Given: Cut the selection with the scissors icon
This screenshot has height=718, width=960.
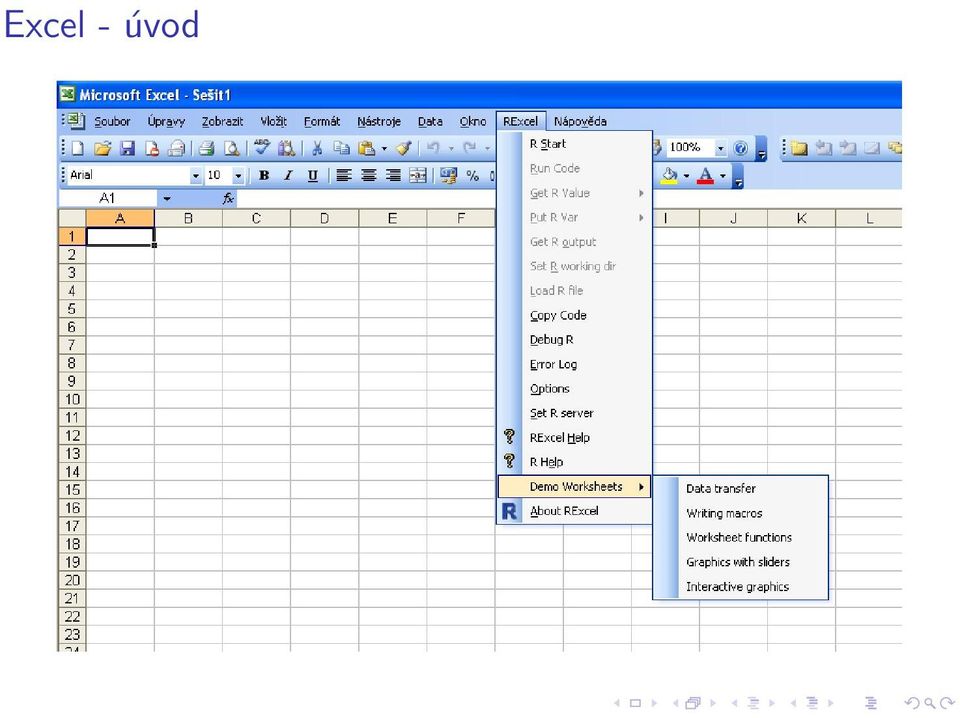Looking at the screenshot, I should [317, 148].
